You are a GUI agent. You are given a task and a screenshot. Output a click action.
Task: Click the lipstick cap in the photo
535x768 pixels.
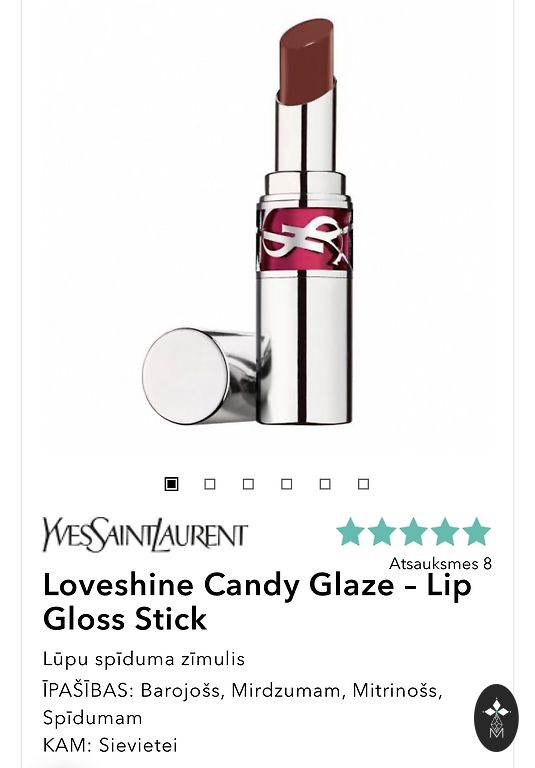tap(198, 376)
